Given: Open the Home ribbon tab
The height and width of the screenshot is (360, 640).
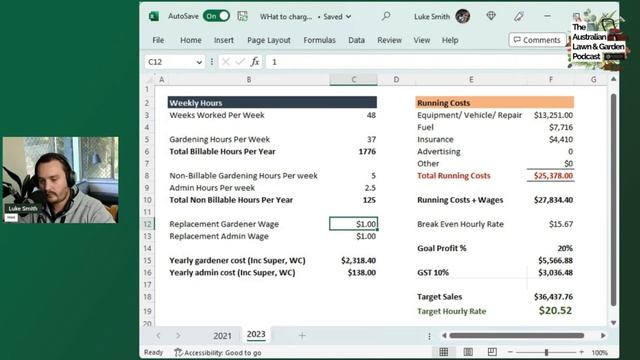Looking at the screenshot, I should coord(191,40).
